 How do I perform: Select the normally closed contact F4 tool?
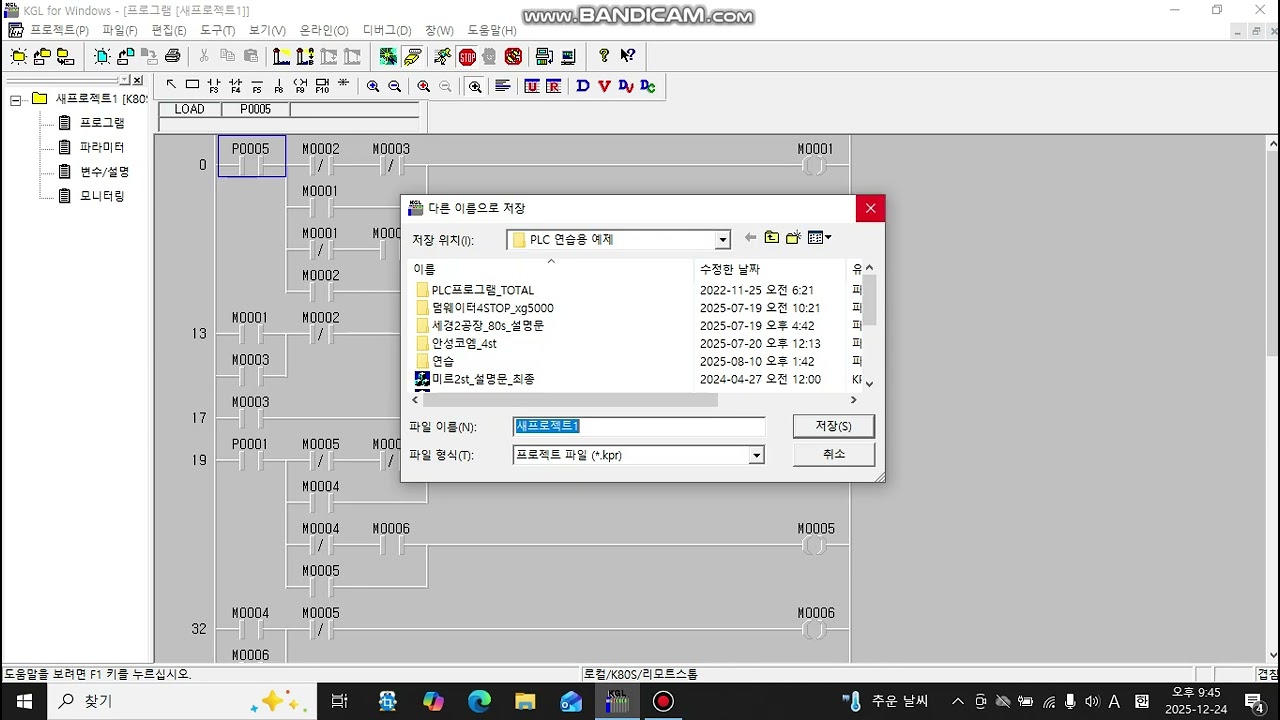tap(235, 85)
